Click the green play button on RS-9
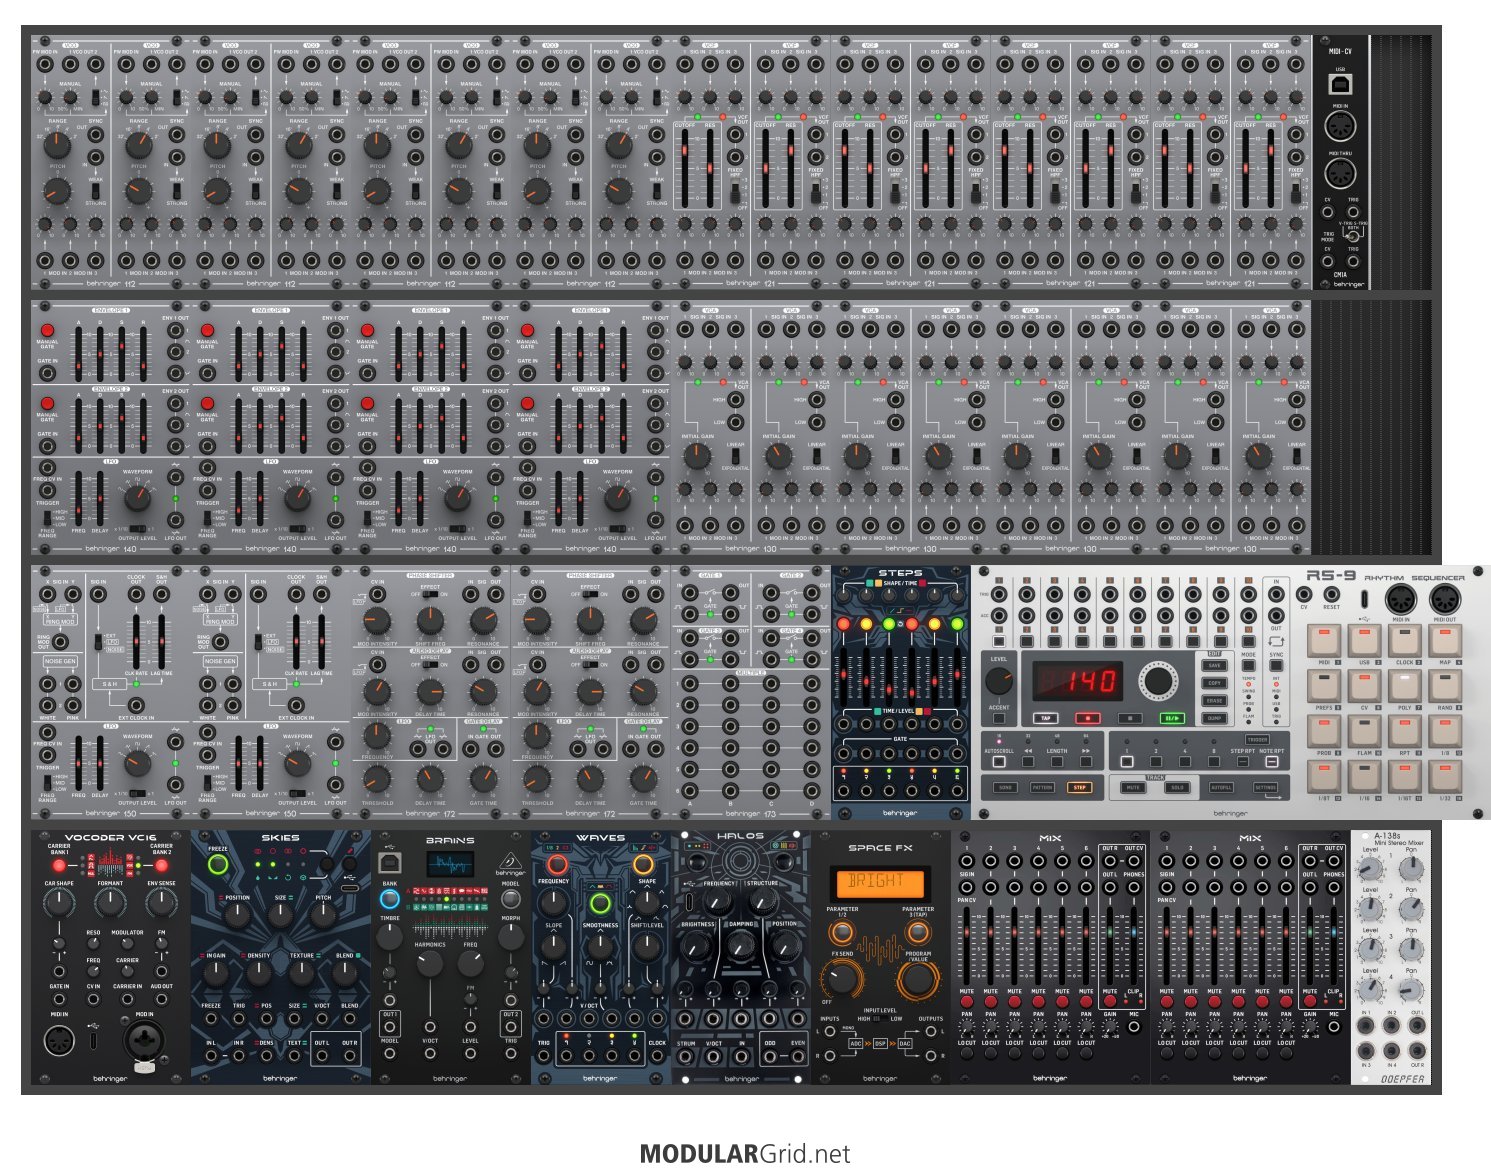Viewport: 1491px width, 1175px height. (1171, 718)
